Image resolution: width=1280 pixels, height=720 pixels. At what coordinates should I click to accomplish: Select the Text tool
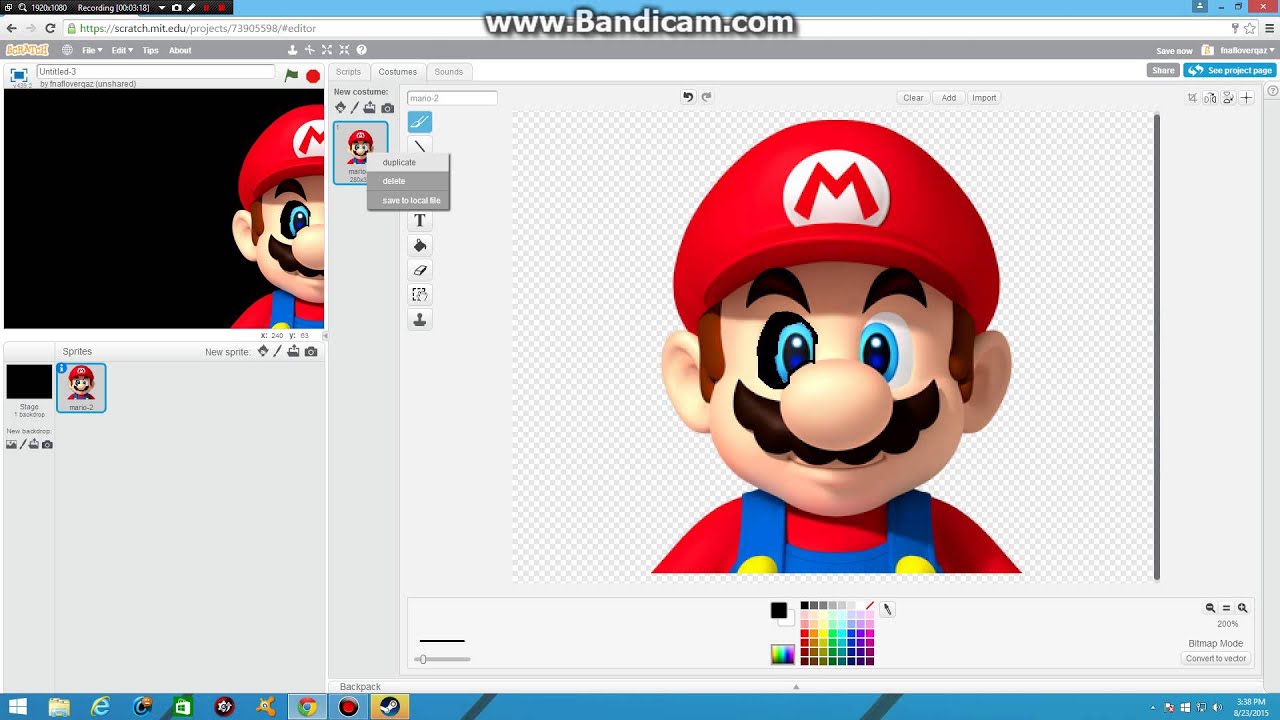pos(420,220)
